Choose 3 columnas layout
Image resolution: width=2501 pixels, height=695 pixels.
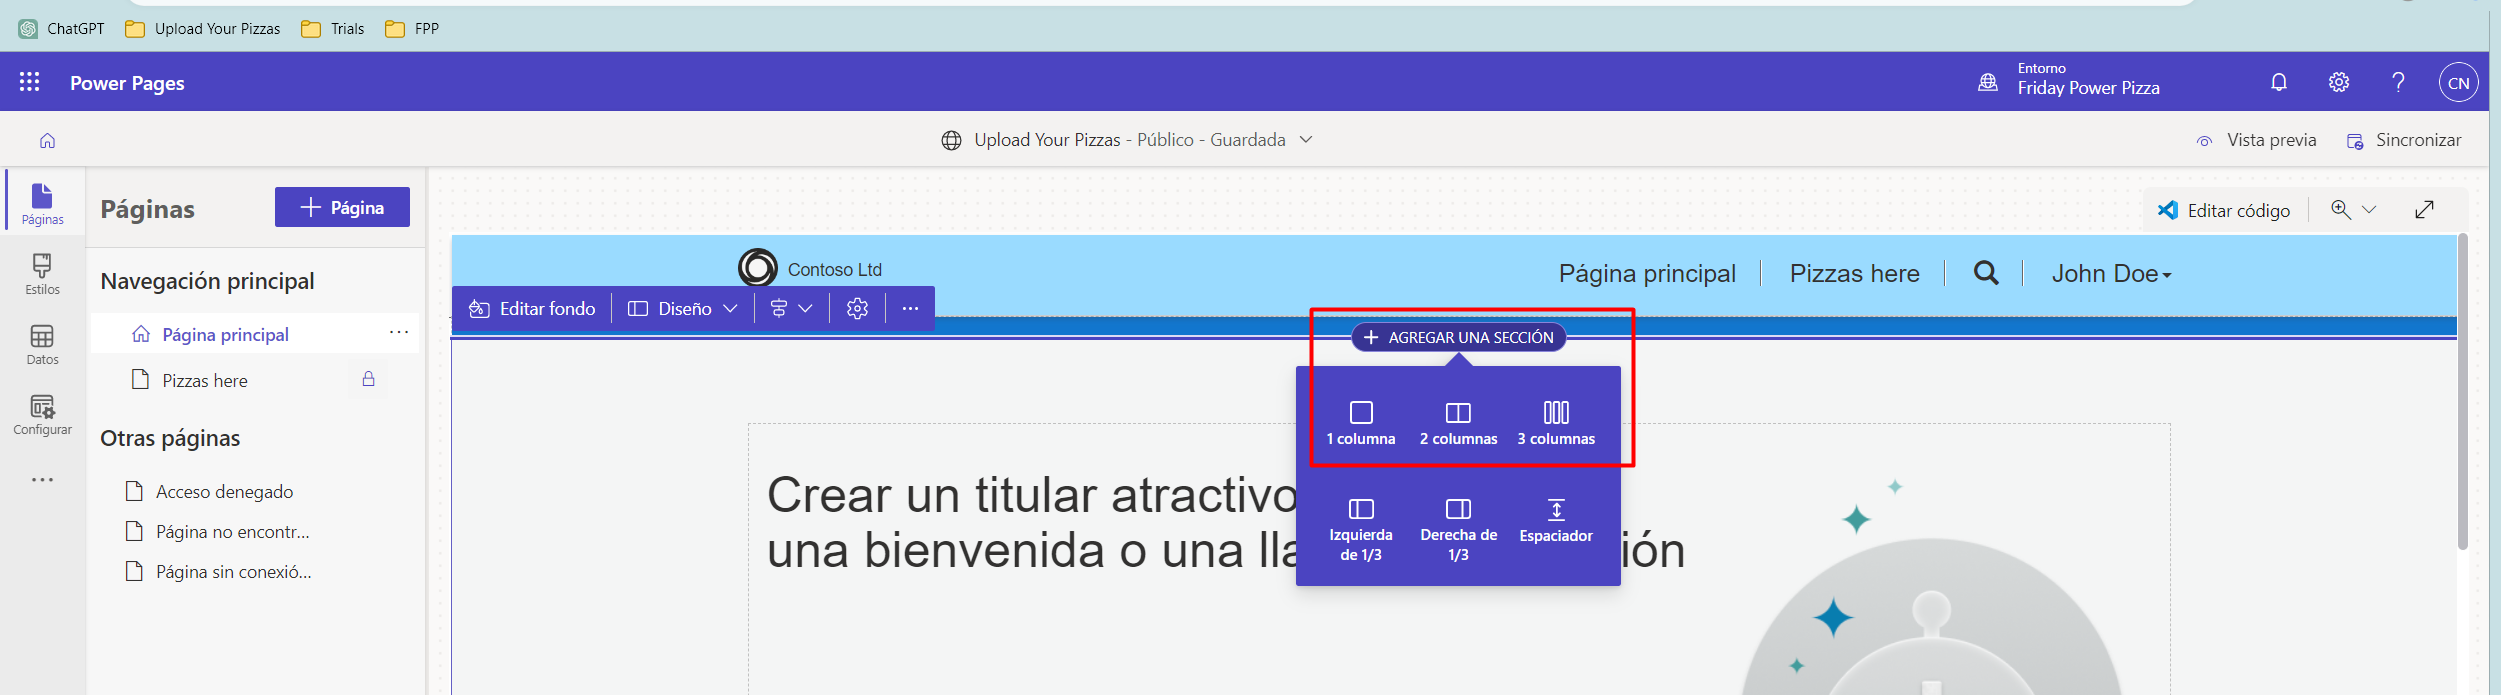(x=1556, y=423)
